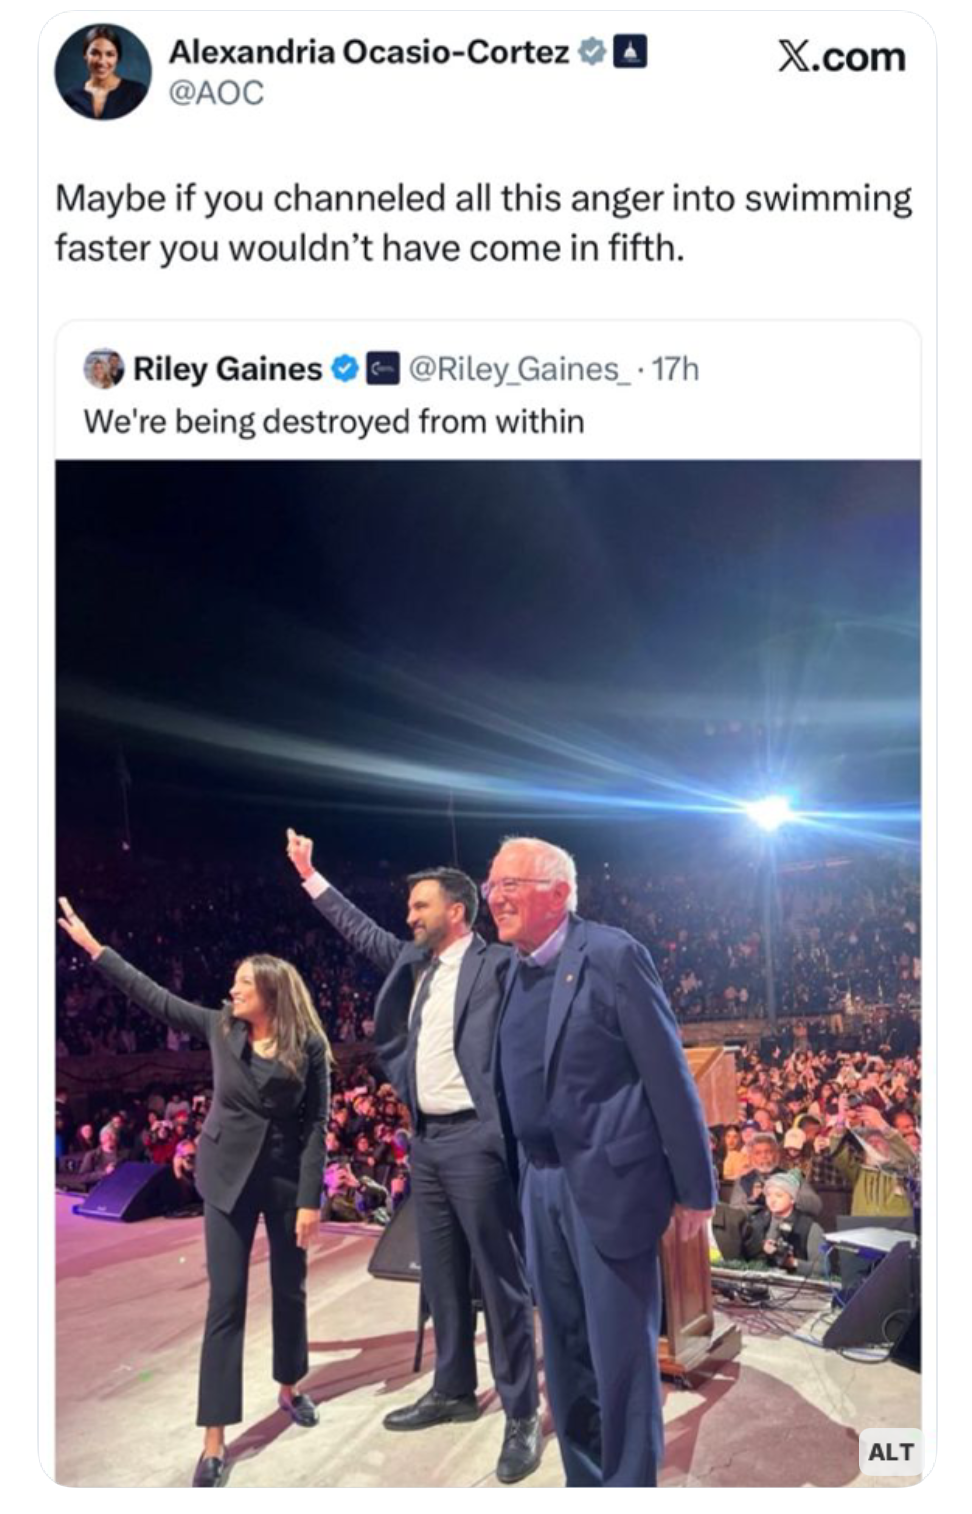Click the @Riley_Gaines_ handle
The image size is (972, 1514).
point(520,369)
